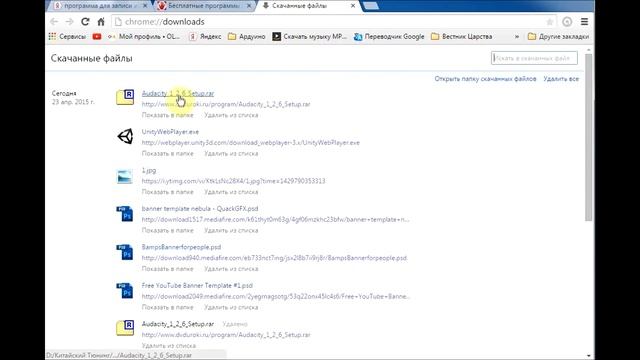
Task: Open the download940.mediafire.com source URL
Action: pos(274,258)
